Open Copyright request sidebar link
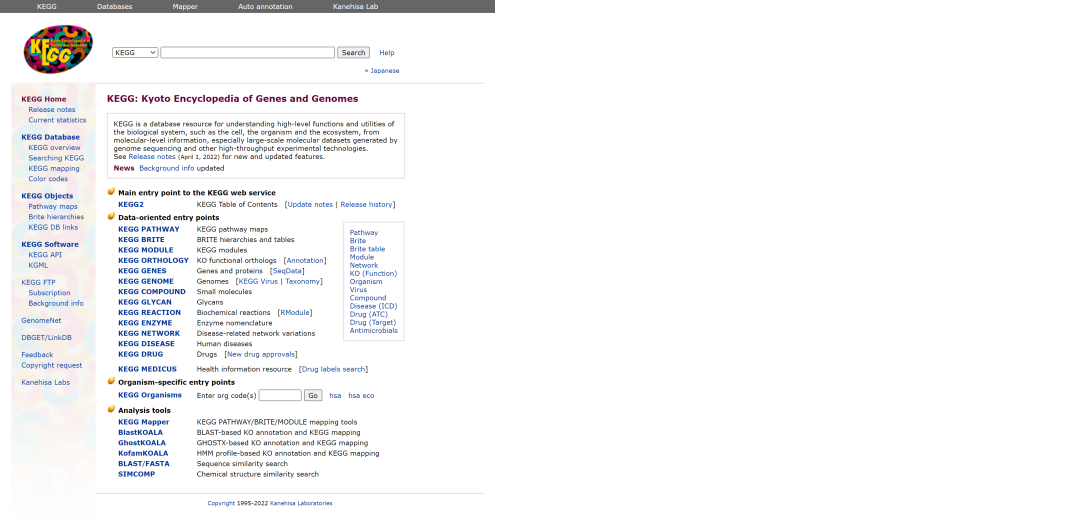Screen dimensions: 1080x520 tap(51, 365)
